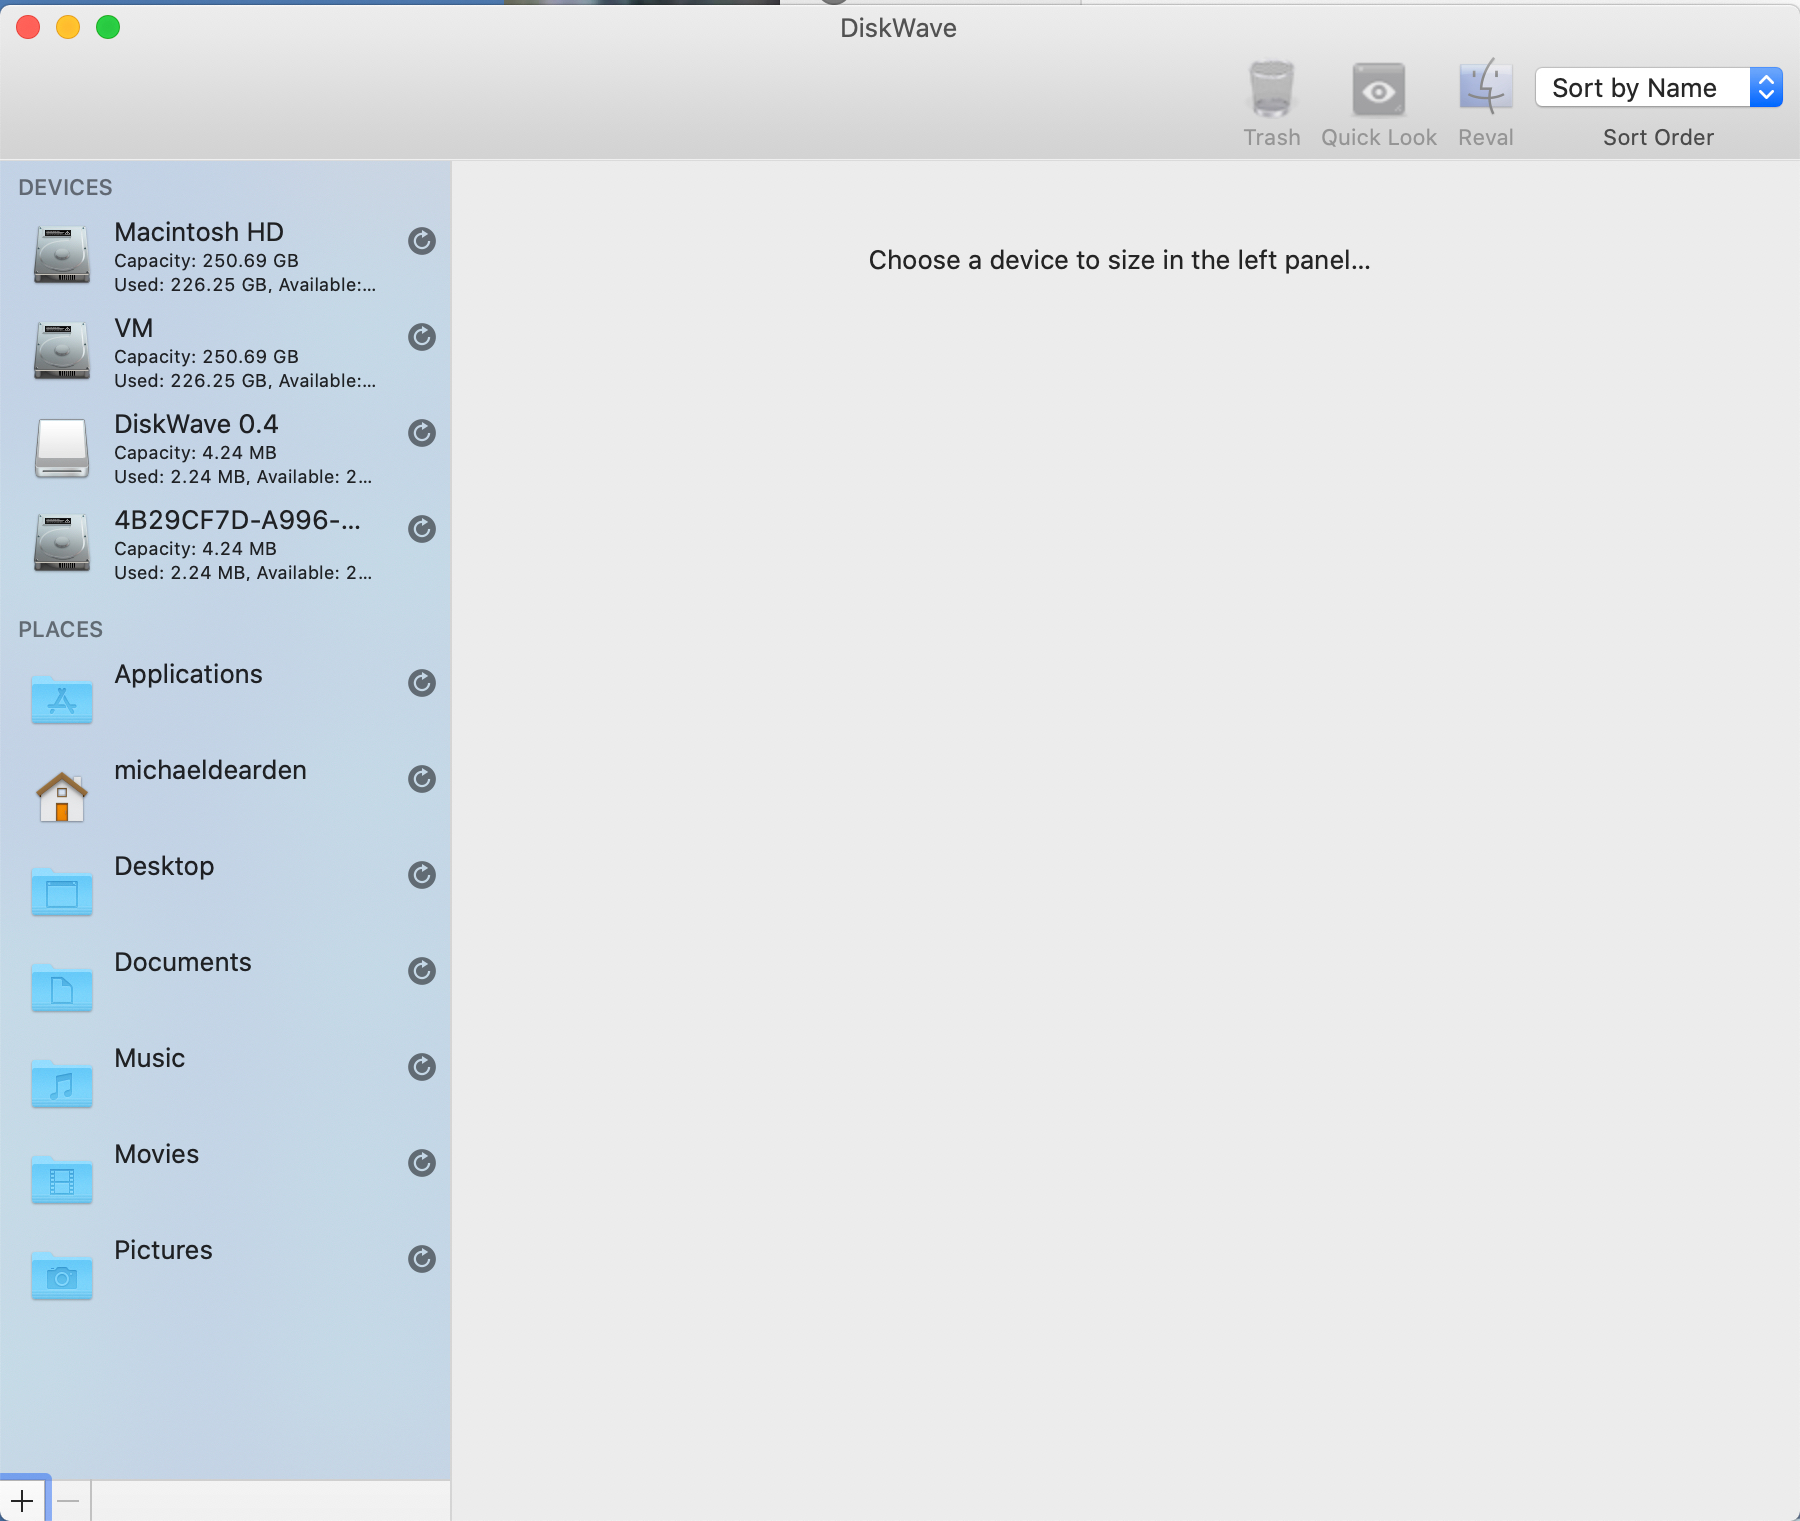Image resolution: width=1800 pixels, height=1521 pixels.
Task: Click the Desktop folder icon
Action: (x=62, y=891)
